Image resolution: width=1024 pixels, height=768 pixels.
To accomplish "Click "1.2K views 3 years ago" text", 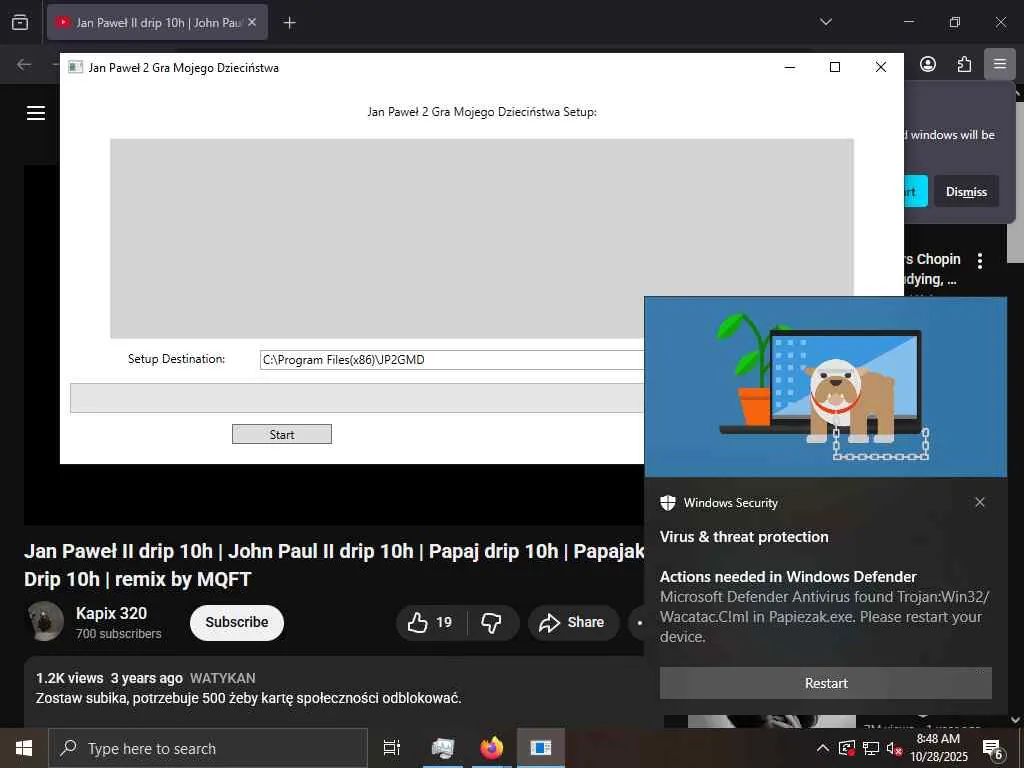I will (x=109, y=678).
